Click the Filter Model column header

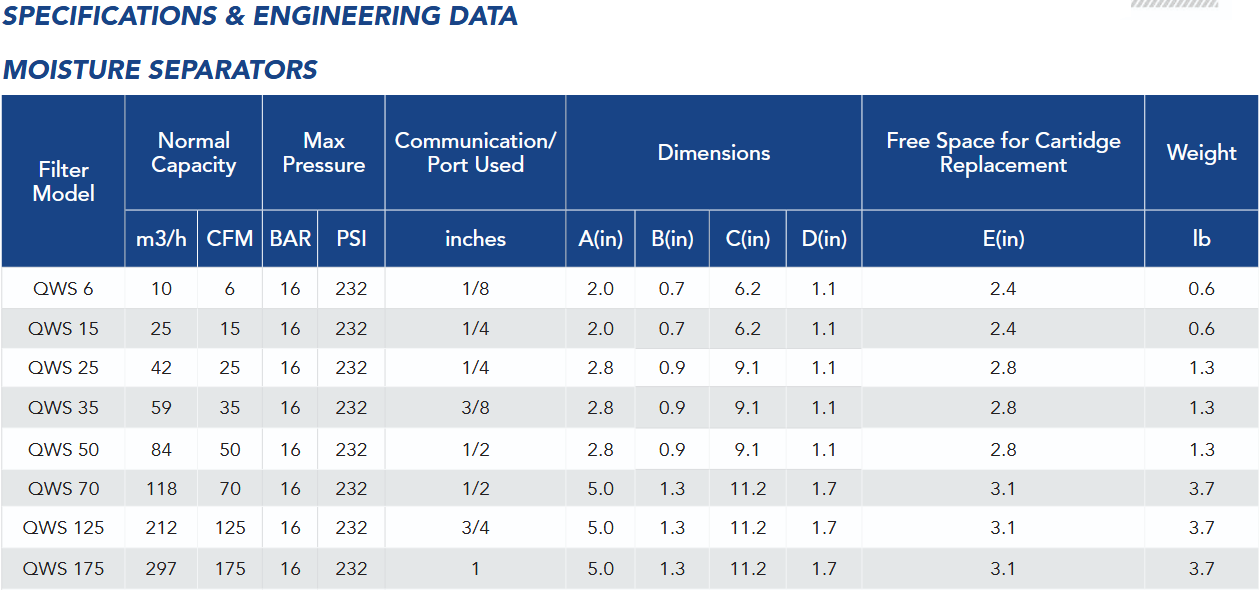point(64,181)
